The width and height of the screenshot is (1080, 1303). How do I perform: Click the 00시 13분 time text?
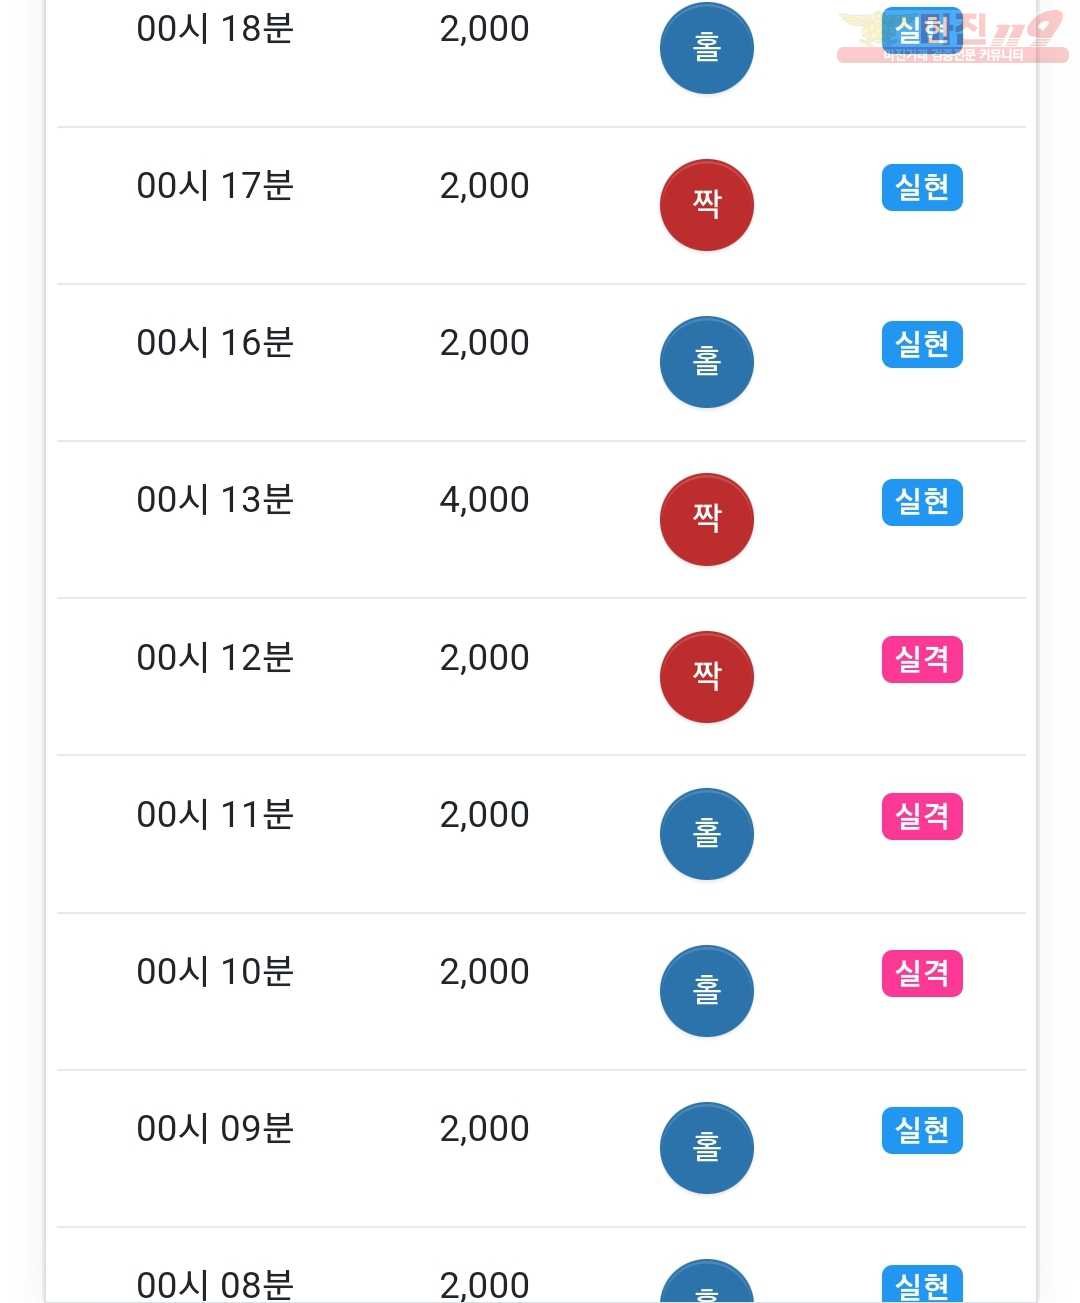click(x=215, y=500)
